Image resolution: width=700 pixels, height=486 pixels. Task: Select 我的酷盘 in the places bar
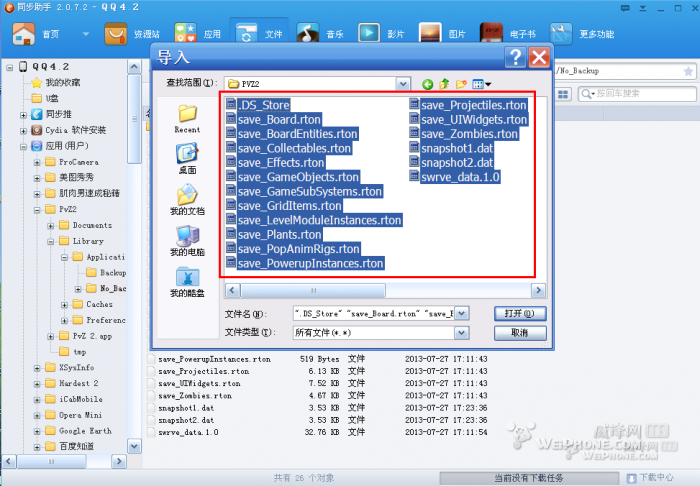pyautogui.click(x=188, y=282)
